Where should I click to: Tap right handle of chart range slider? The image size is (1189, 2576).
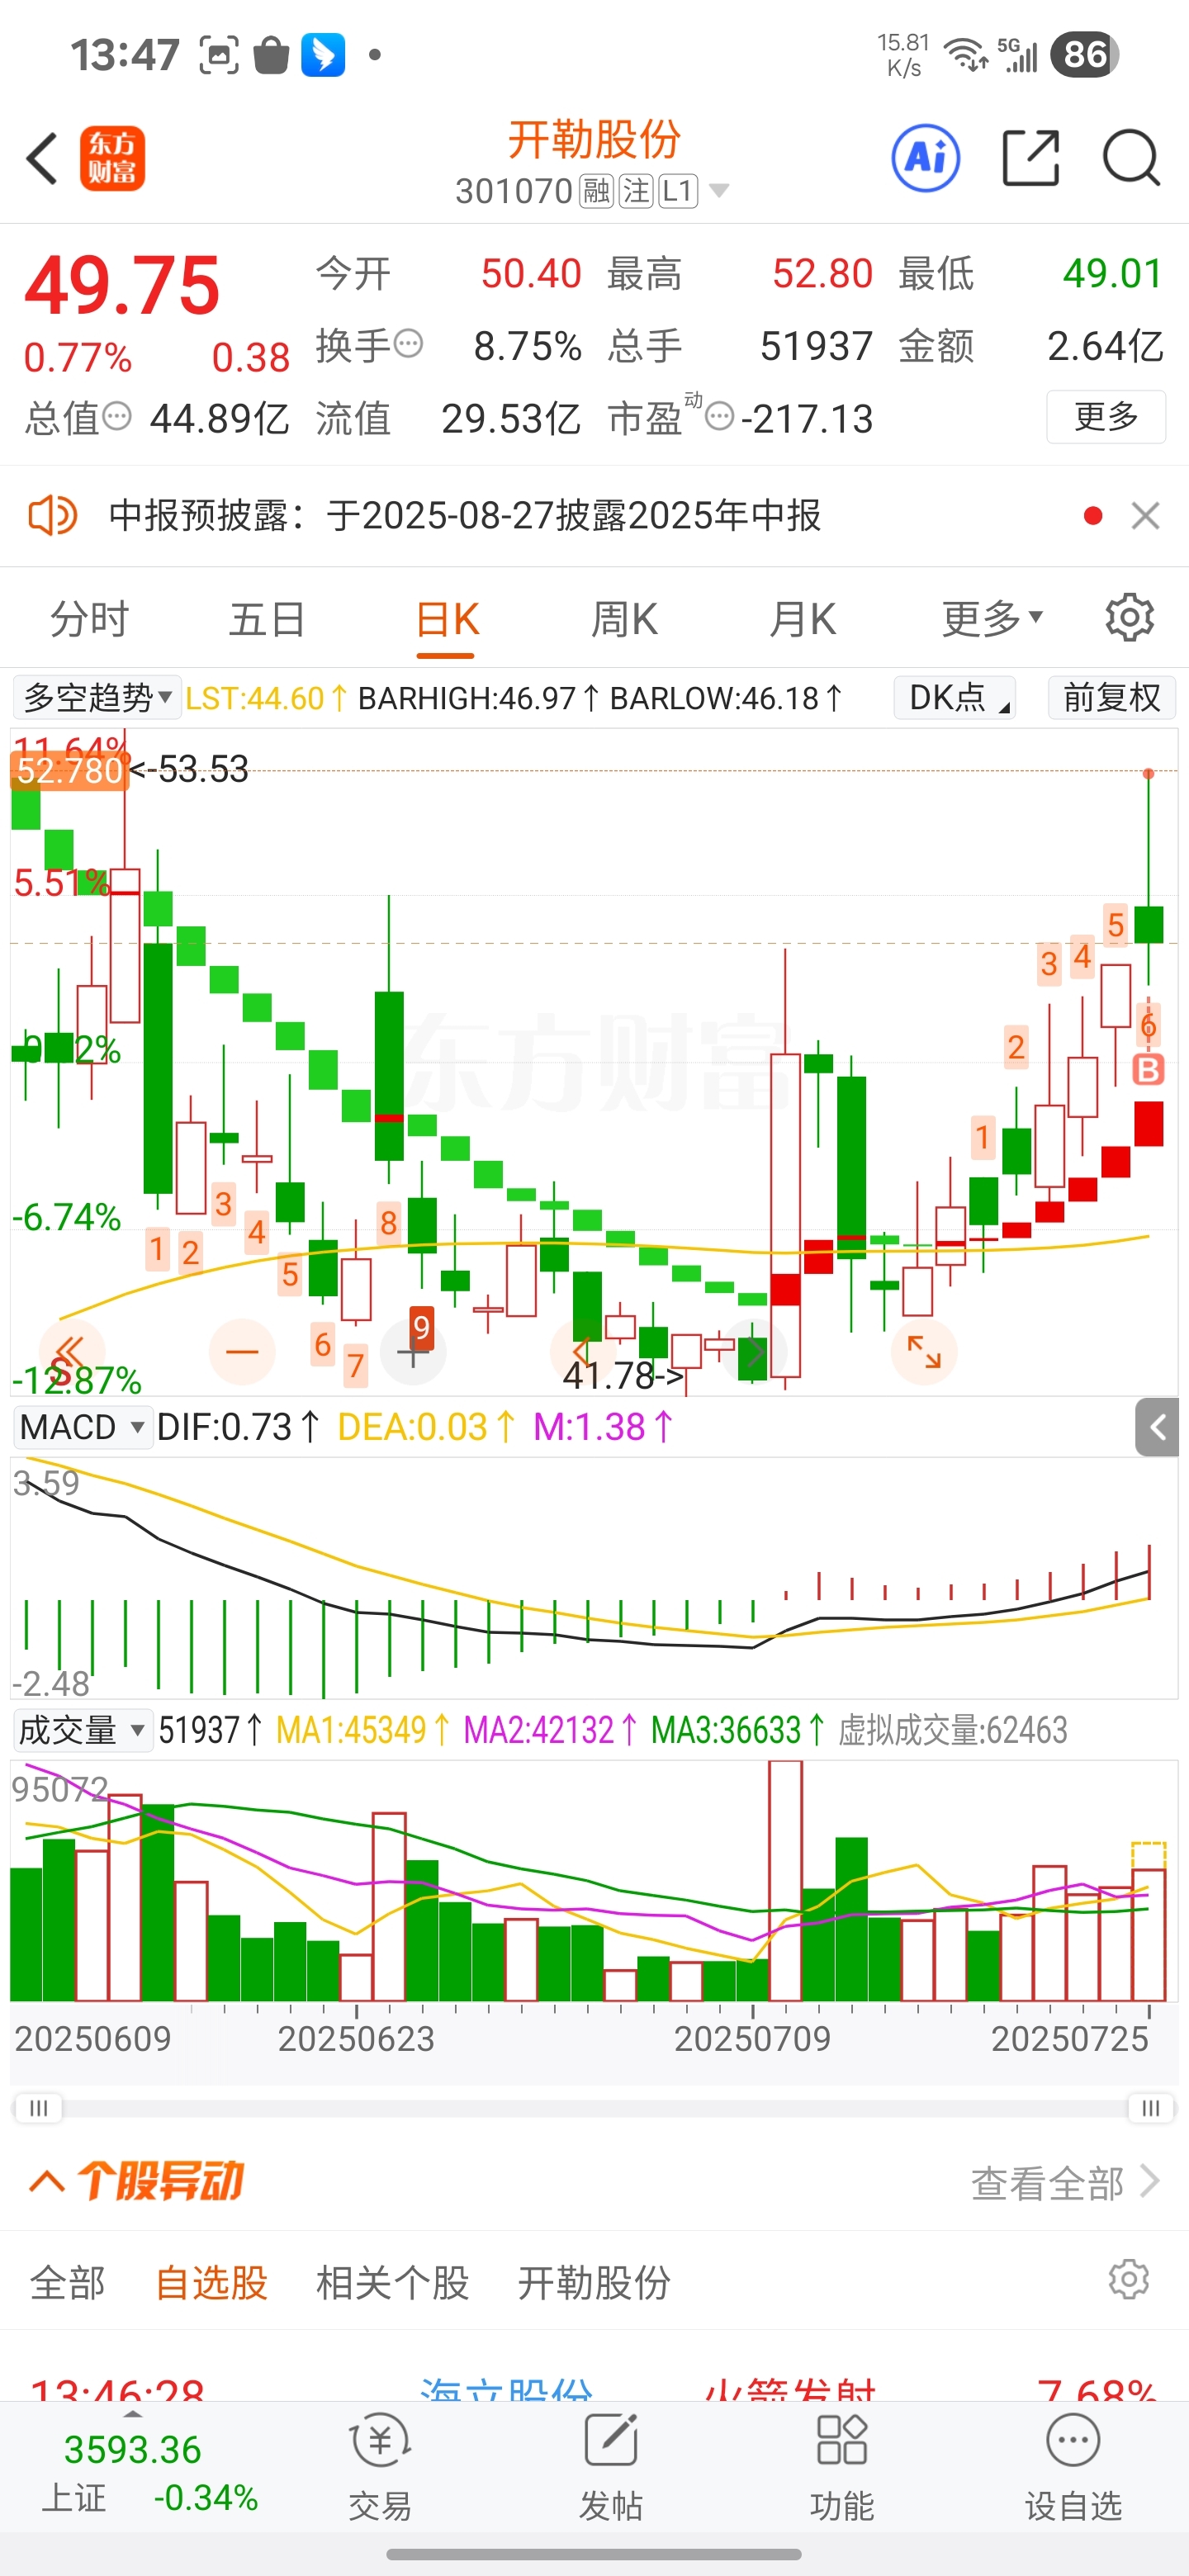[x=1151, y=2108]
